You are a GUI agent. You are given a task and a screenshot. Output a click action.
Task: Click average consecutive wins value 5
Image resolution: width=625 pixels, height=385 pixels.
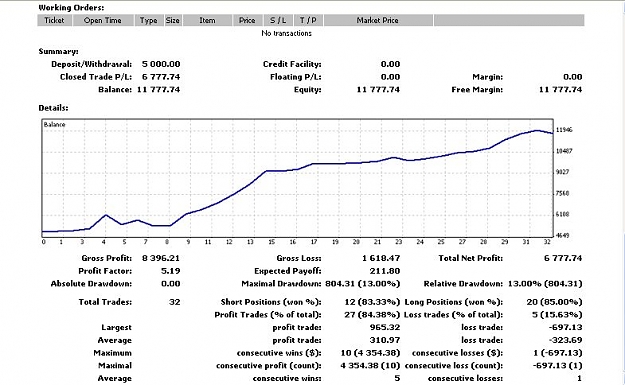[397, 379]
